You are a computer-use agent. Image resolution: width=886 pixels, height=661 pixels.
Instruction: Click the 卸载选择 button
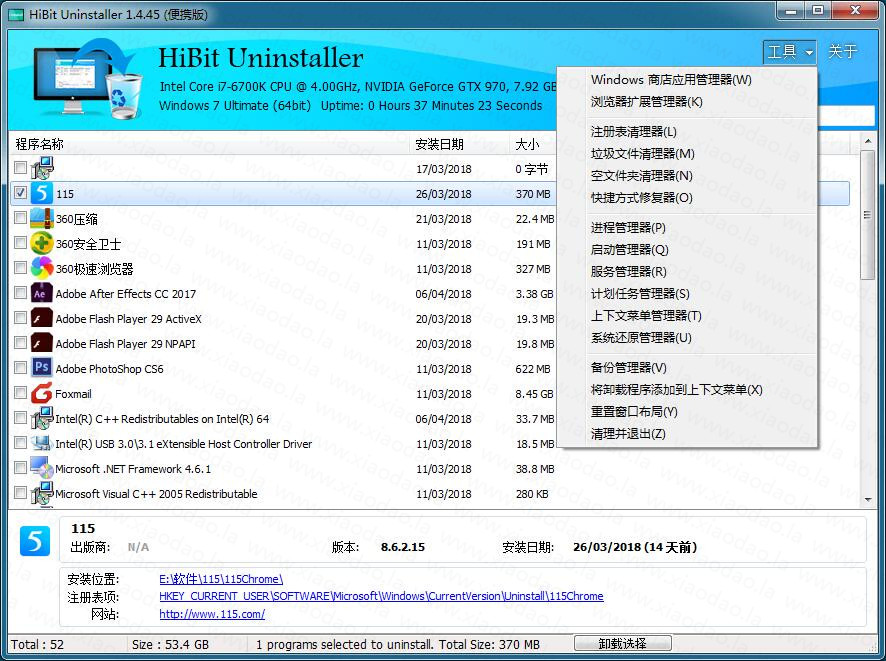[x=623, y=643]
